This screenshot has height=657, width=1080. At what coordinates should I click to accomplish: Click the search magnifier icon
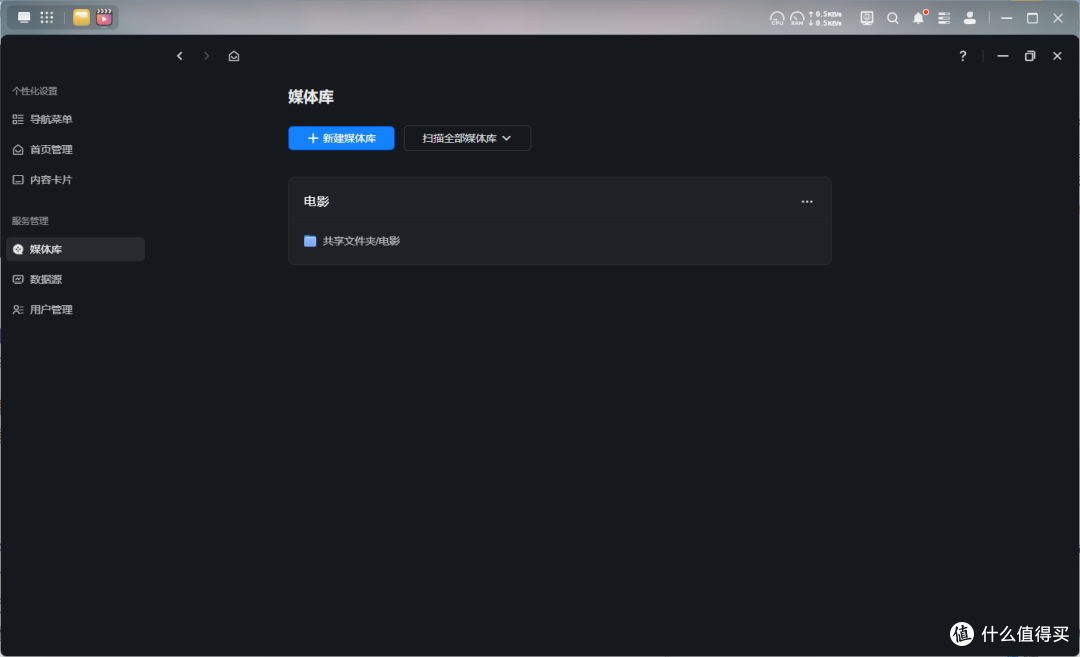pyautogui.click(x=893, y=19)
